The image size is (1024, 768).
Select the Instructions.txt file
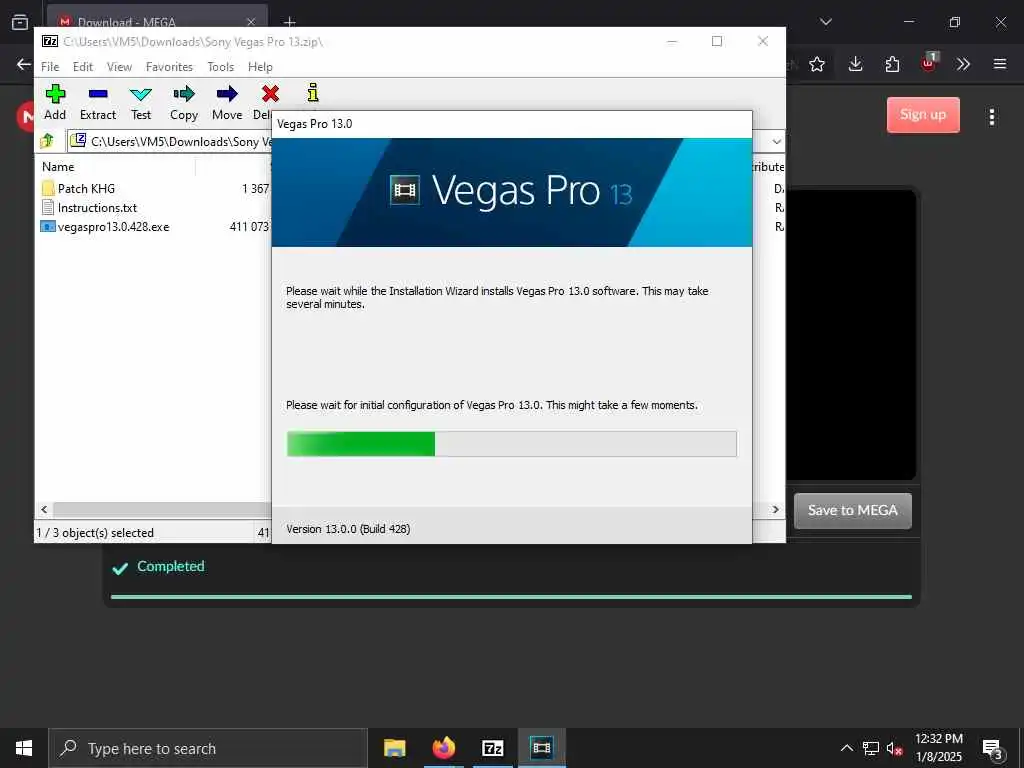click(x=97, y=208)
